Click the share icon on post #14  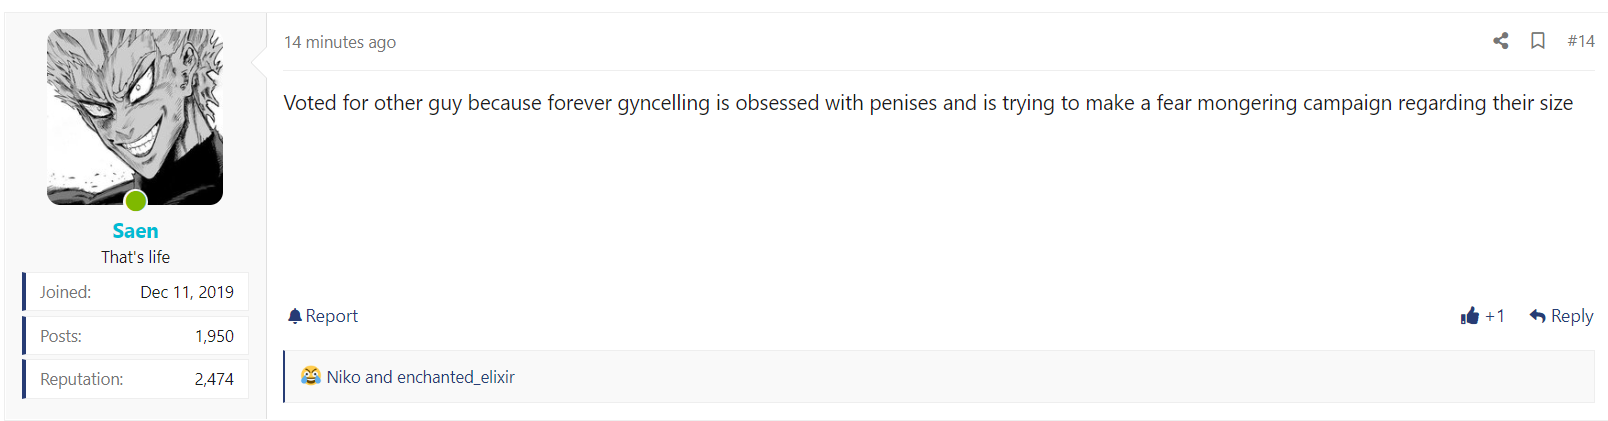click(1500, 41)
